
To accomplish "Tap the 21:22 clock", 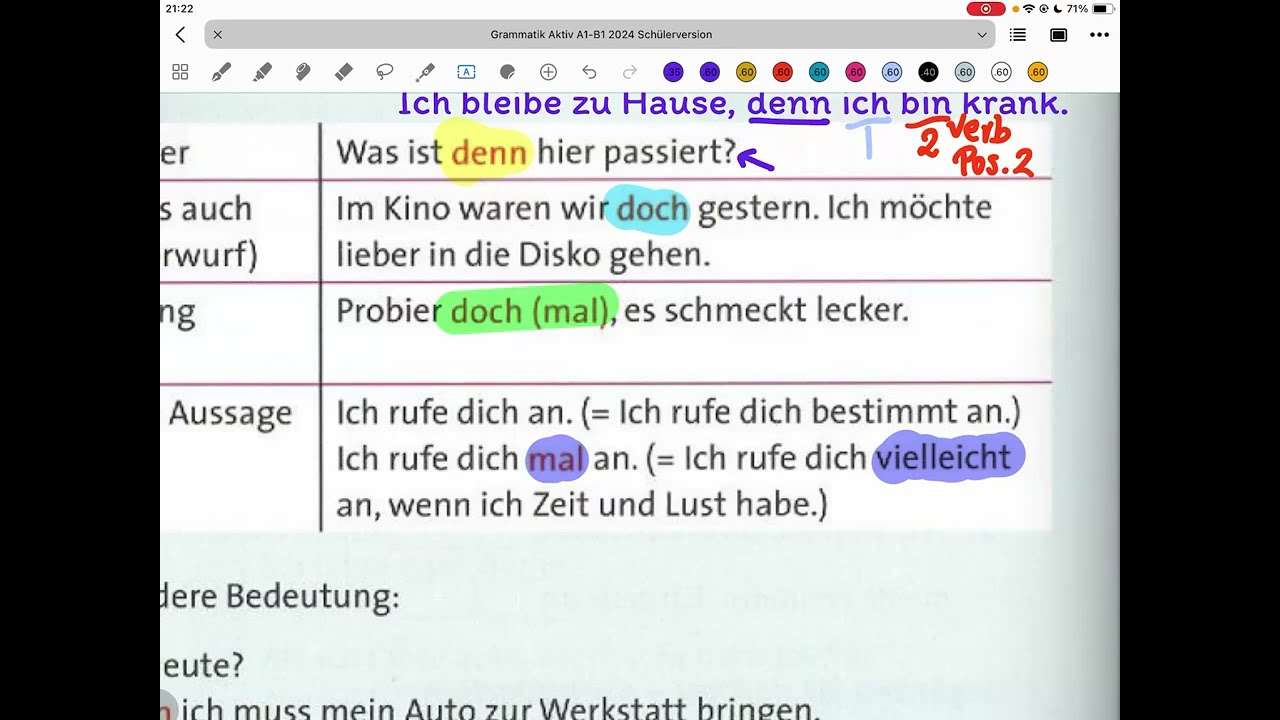I will [180, 9].
